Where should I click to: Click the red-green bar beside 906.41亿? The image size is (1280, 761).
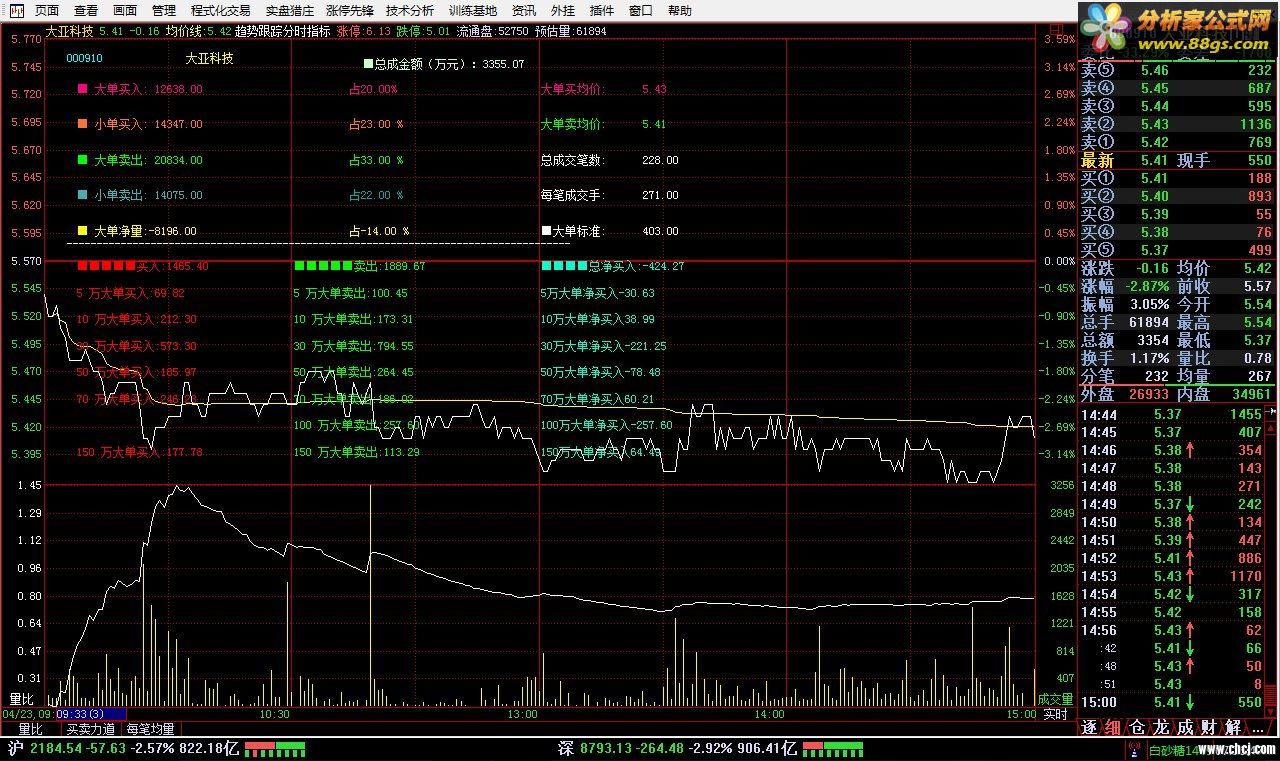tap(832, 748)
